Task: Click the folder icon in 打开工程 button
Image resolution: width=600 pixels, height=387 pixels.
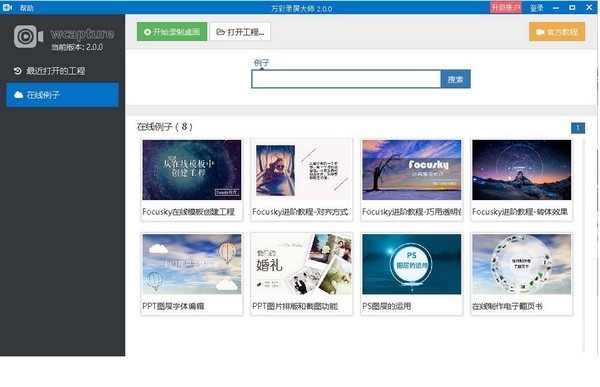Action: (220, 32)
